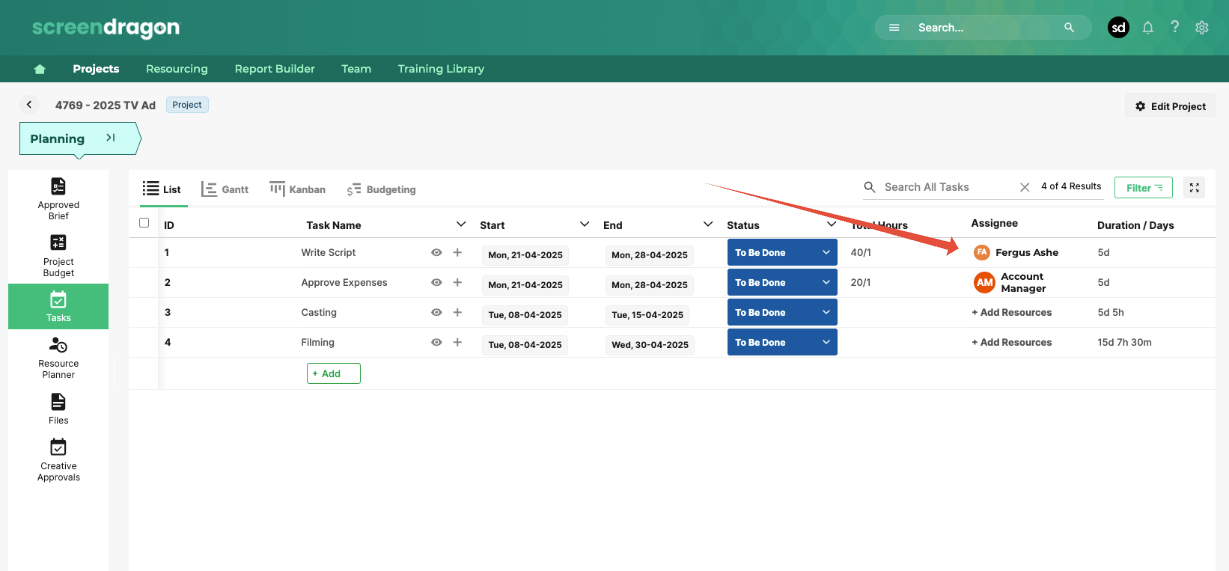Click Casting start date Tue, 08-04-2025

(x=525, y=315)
